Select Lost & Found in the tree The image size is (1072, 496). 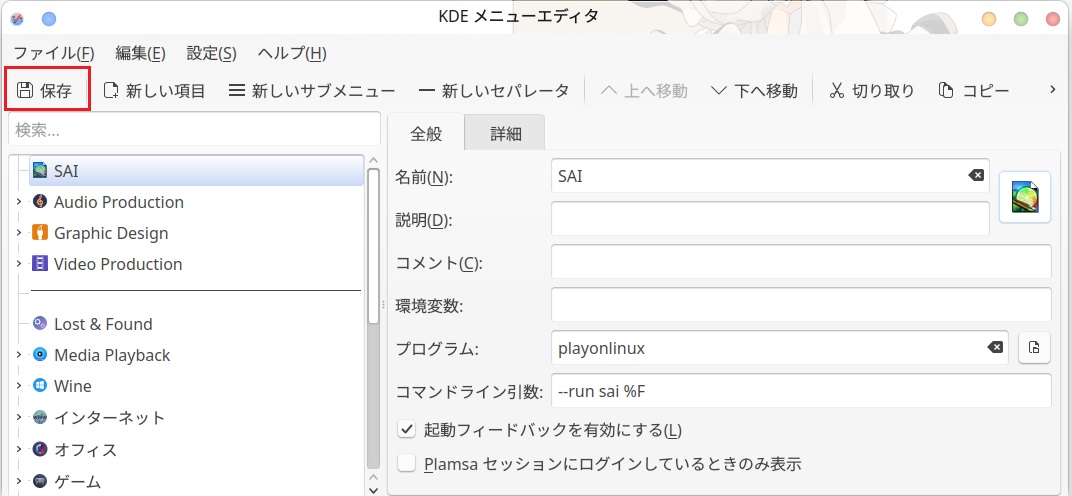pos(102,324)
